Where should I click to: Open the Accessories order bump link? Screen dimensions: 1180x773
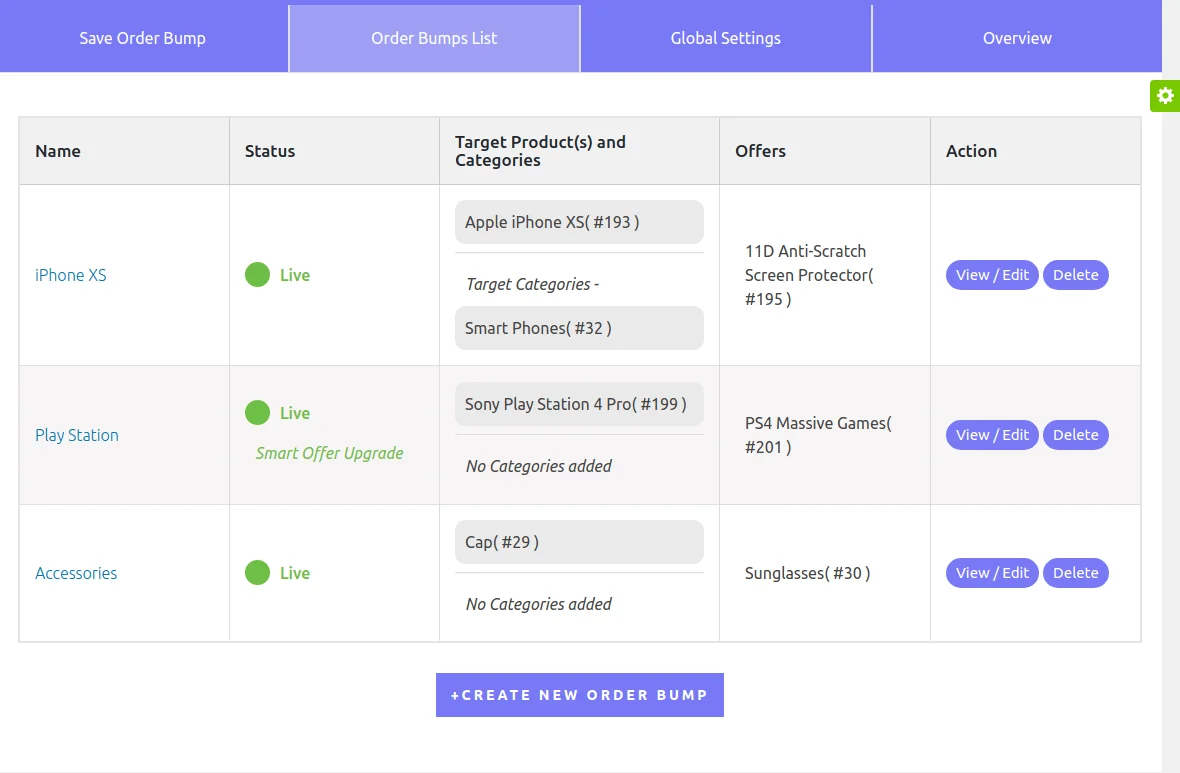[x=76, y=572]
